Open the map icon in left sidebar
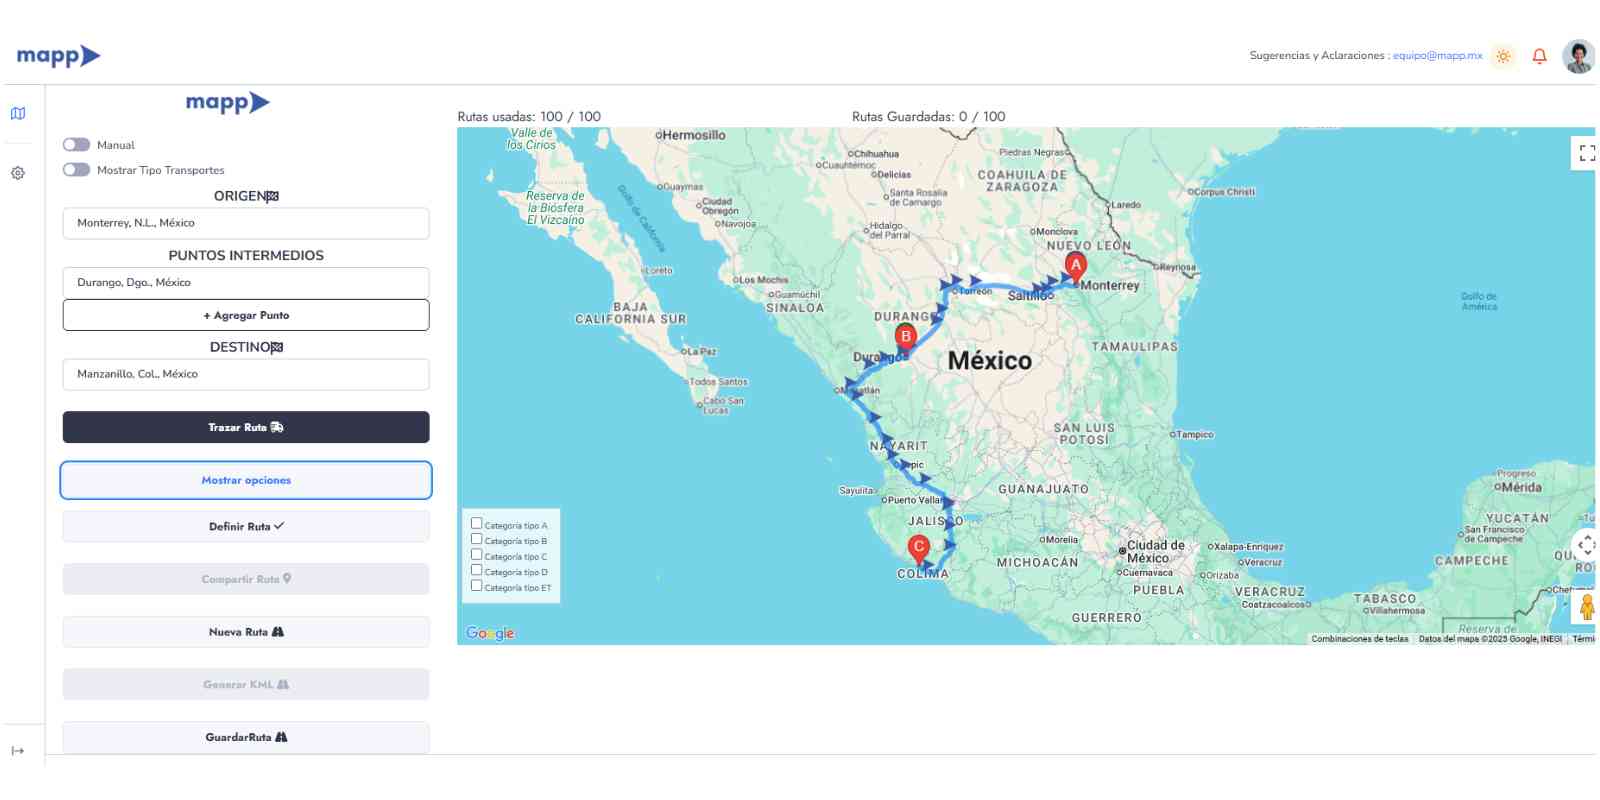The height and width of the screenshot is (800, 1600). coord(18,114)
